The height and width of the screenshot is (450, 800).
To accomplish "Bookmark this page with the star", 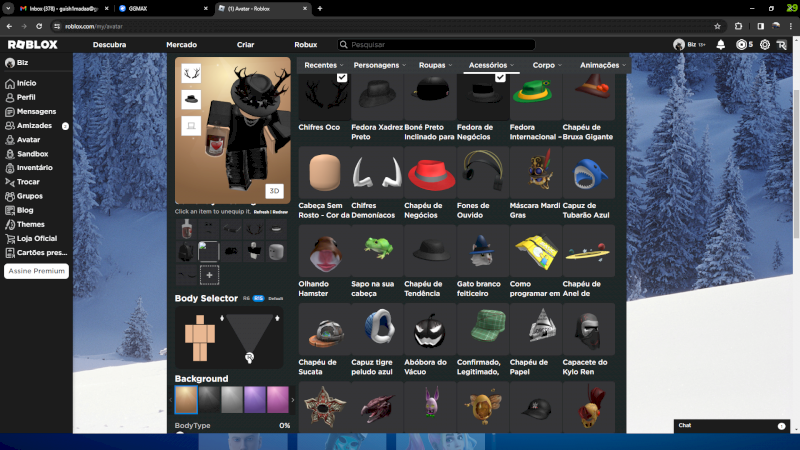I will (717, 26).
